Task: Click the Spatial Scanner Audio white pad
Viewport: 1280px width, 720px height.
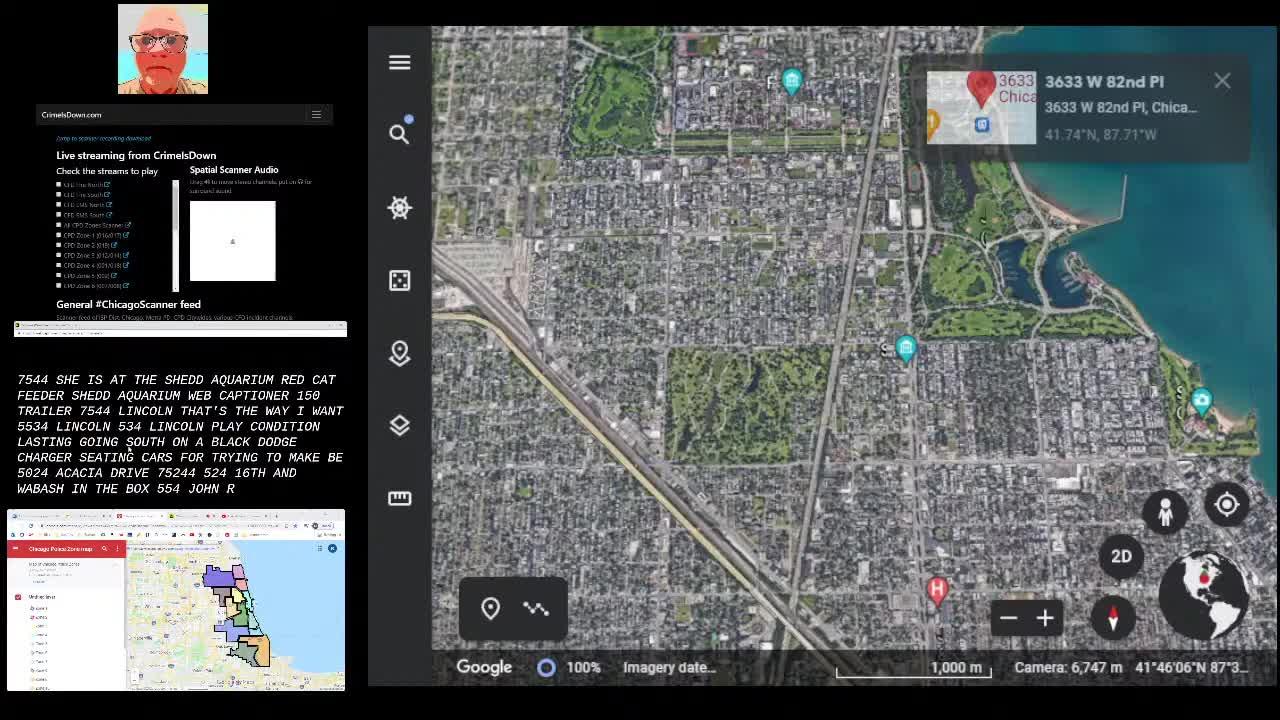Action: pos(232,241)
